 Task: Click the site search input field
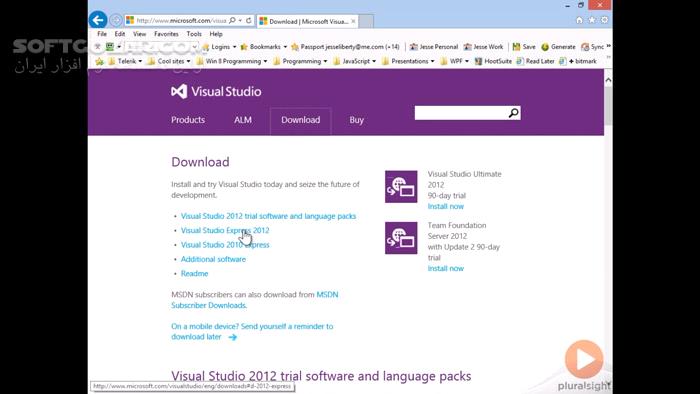tap(461, 113)
